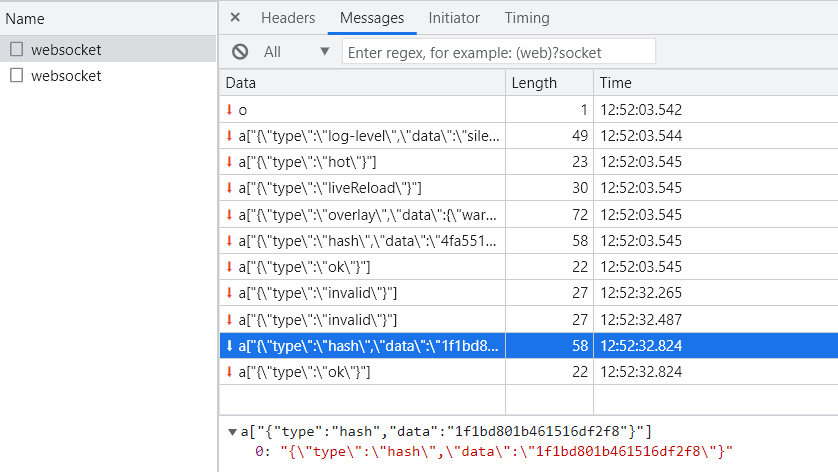838x472 pixels.
Task: Clear all messages with the block icon
Action: 240,52
